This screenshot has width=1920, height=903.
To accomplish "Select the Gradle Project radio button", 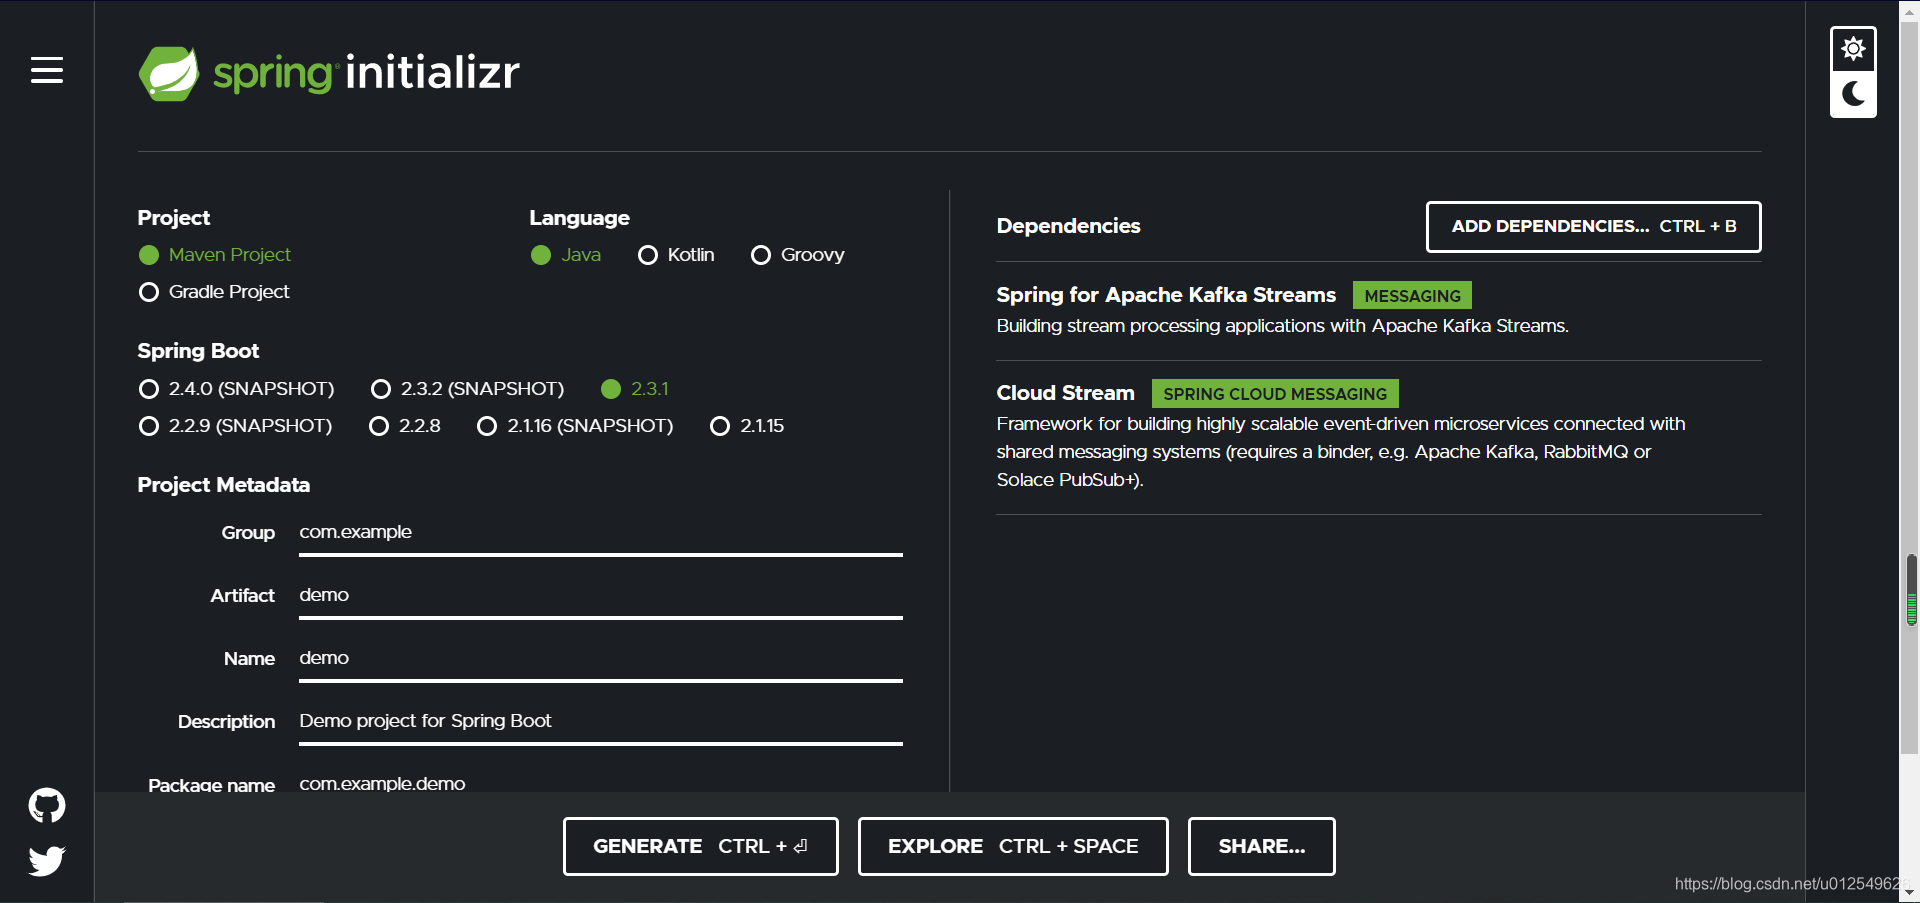I will click(148, 291).
